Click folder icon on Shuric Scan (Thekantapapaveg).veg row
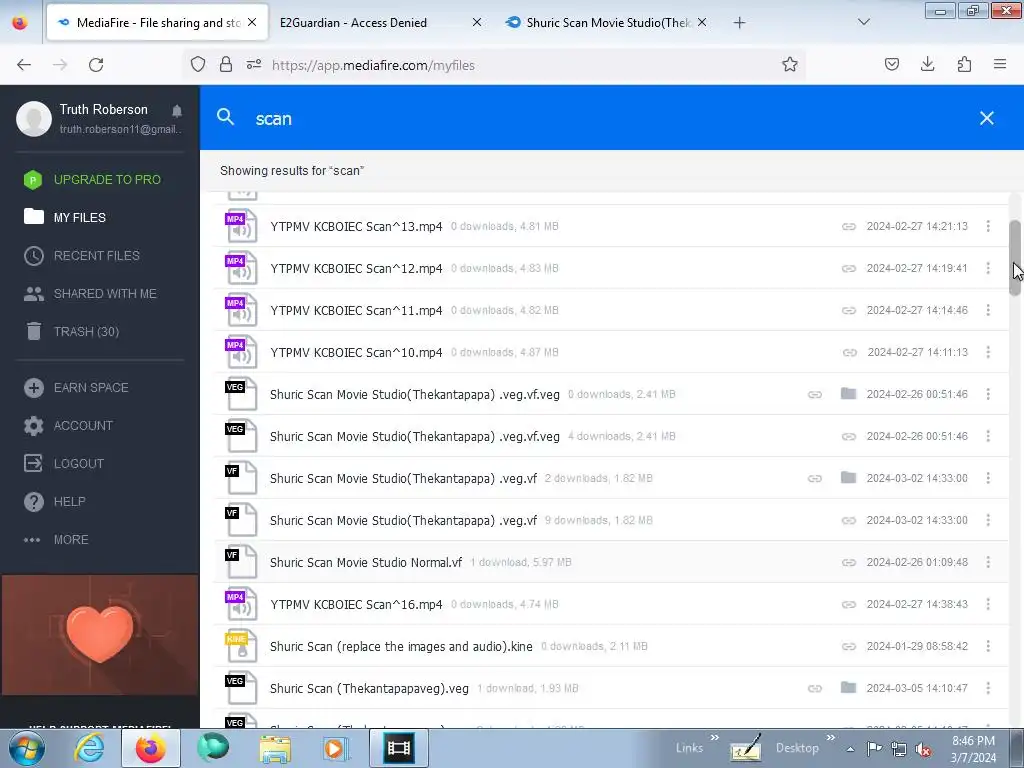The image size is (1024, 768). coord(848,687)
